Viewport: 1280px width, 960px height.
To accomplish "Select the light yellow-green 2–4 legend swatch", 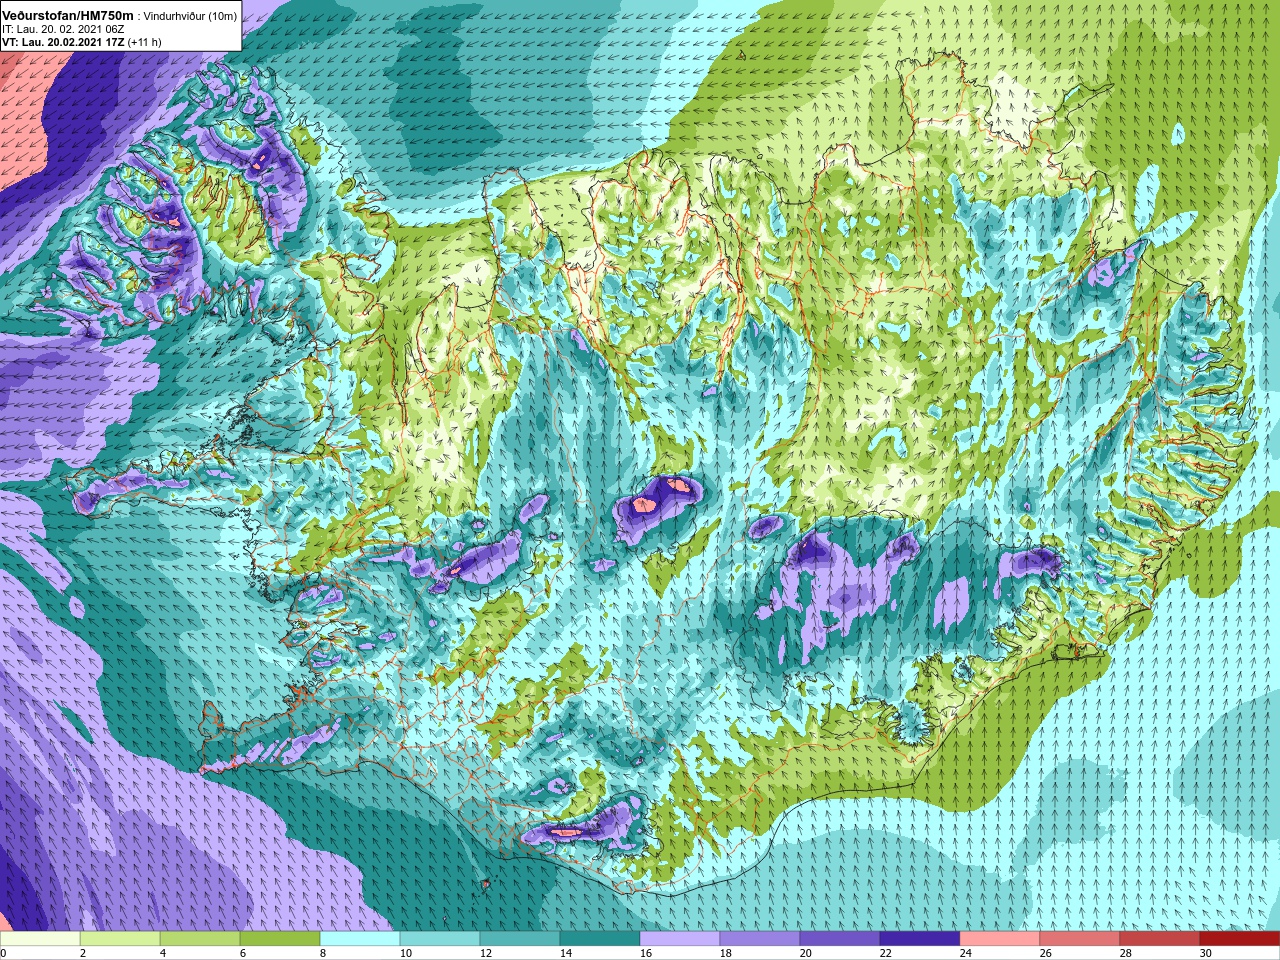I will (x=120, y=939).
